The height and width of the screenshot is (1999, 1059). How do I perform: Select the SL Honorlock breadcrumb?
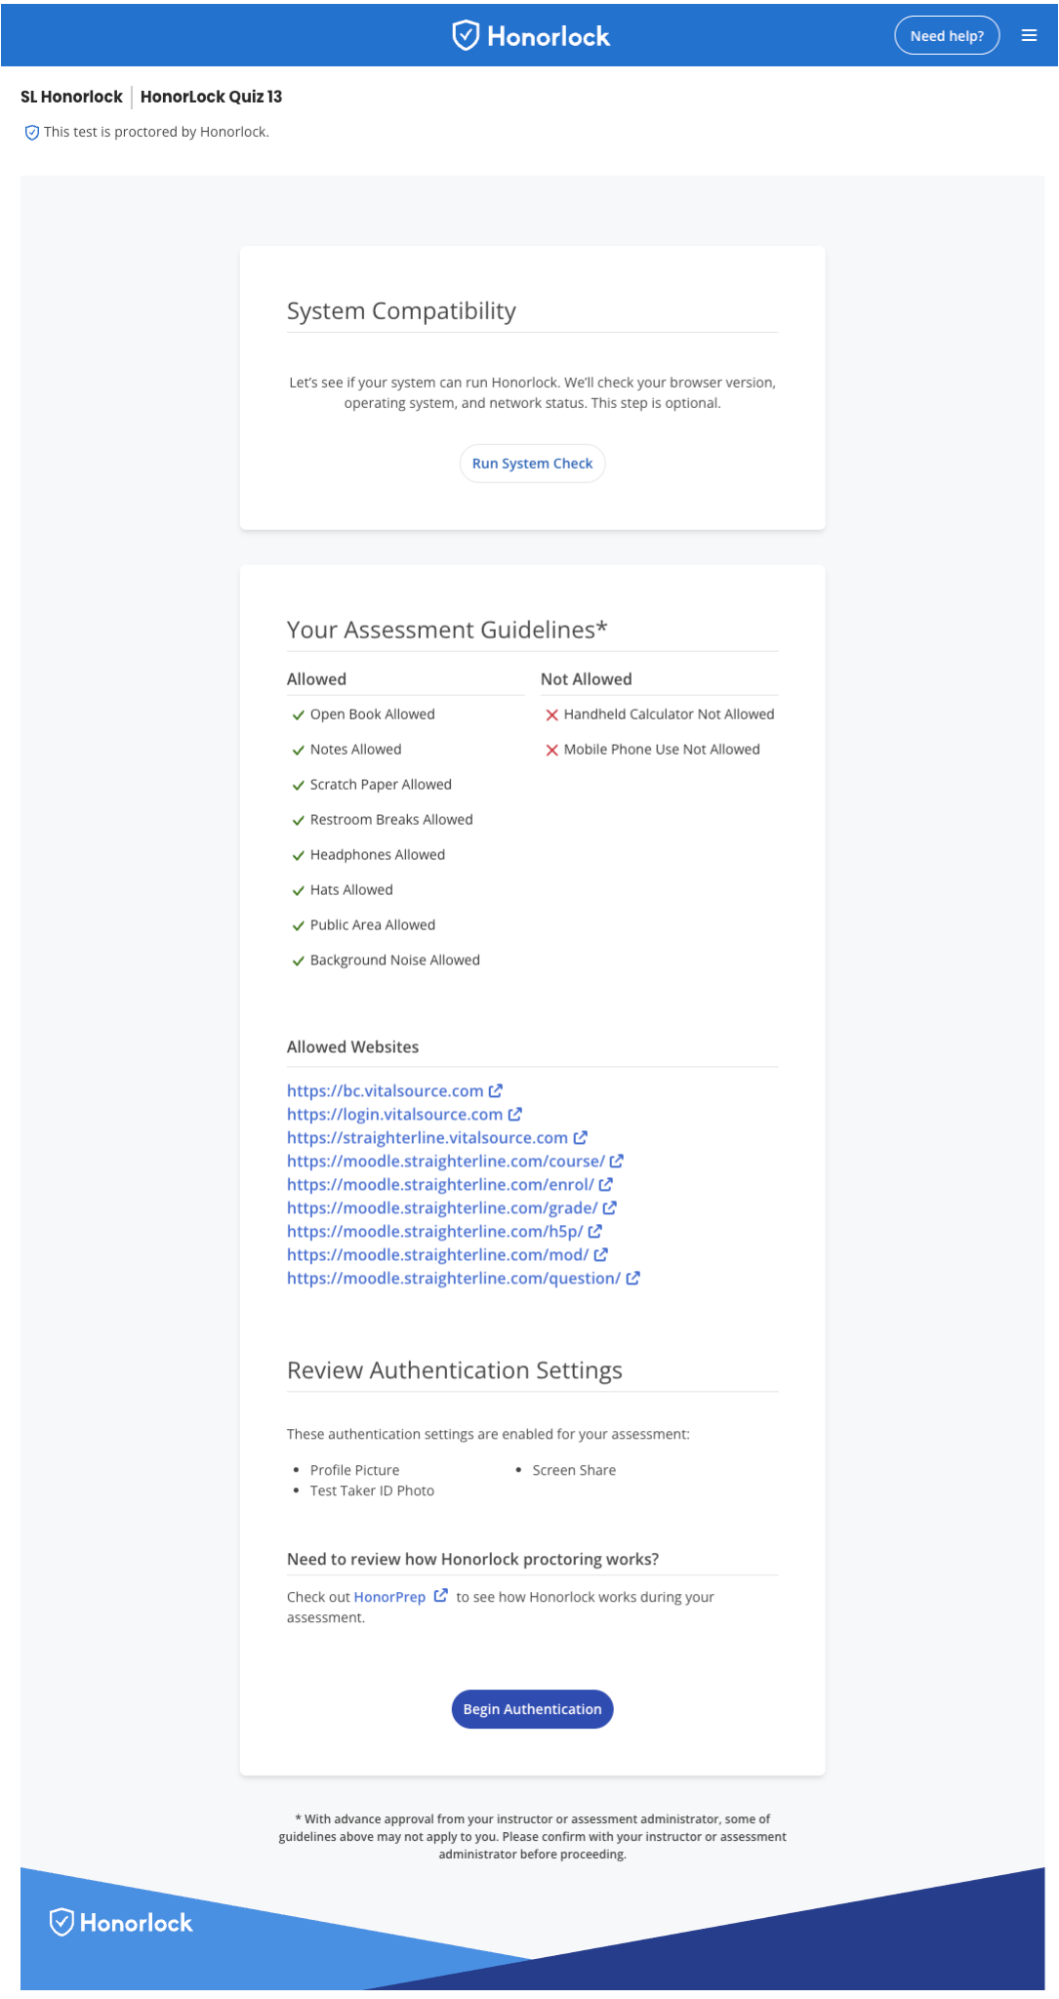[70, 97]
